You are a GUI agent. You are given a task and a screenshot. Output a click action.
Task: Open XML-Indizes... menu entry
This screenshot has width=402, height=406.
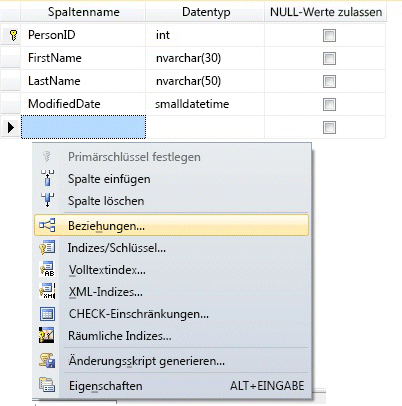tap(172, 292)
